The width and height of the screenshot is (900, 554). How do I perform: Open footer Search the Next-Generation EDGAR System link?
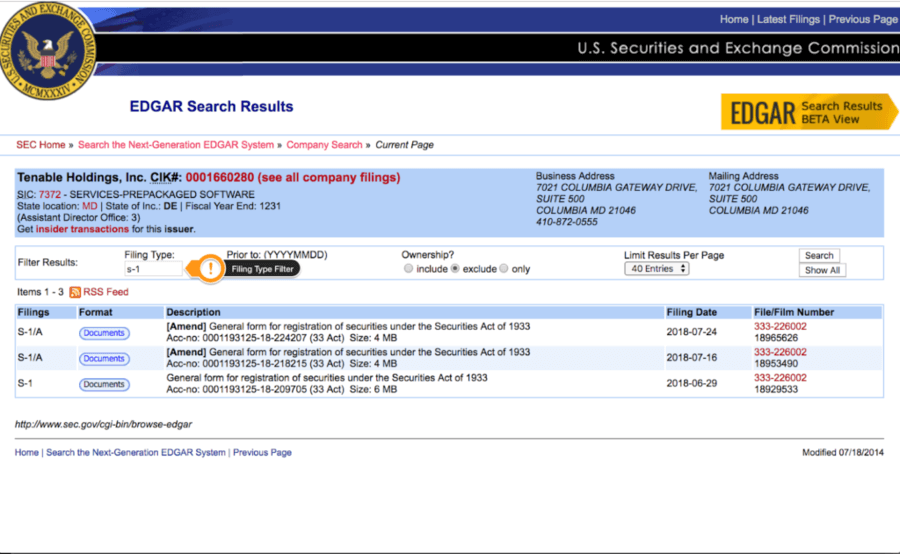tap(135, 452)
